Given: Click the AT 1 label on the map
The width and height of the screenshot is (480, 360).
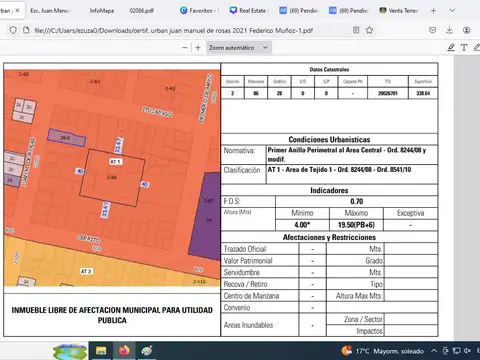Looking at the screenshot, I should (x=116, y=162).
